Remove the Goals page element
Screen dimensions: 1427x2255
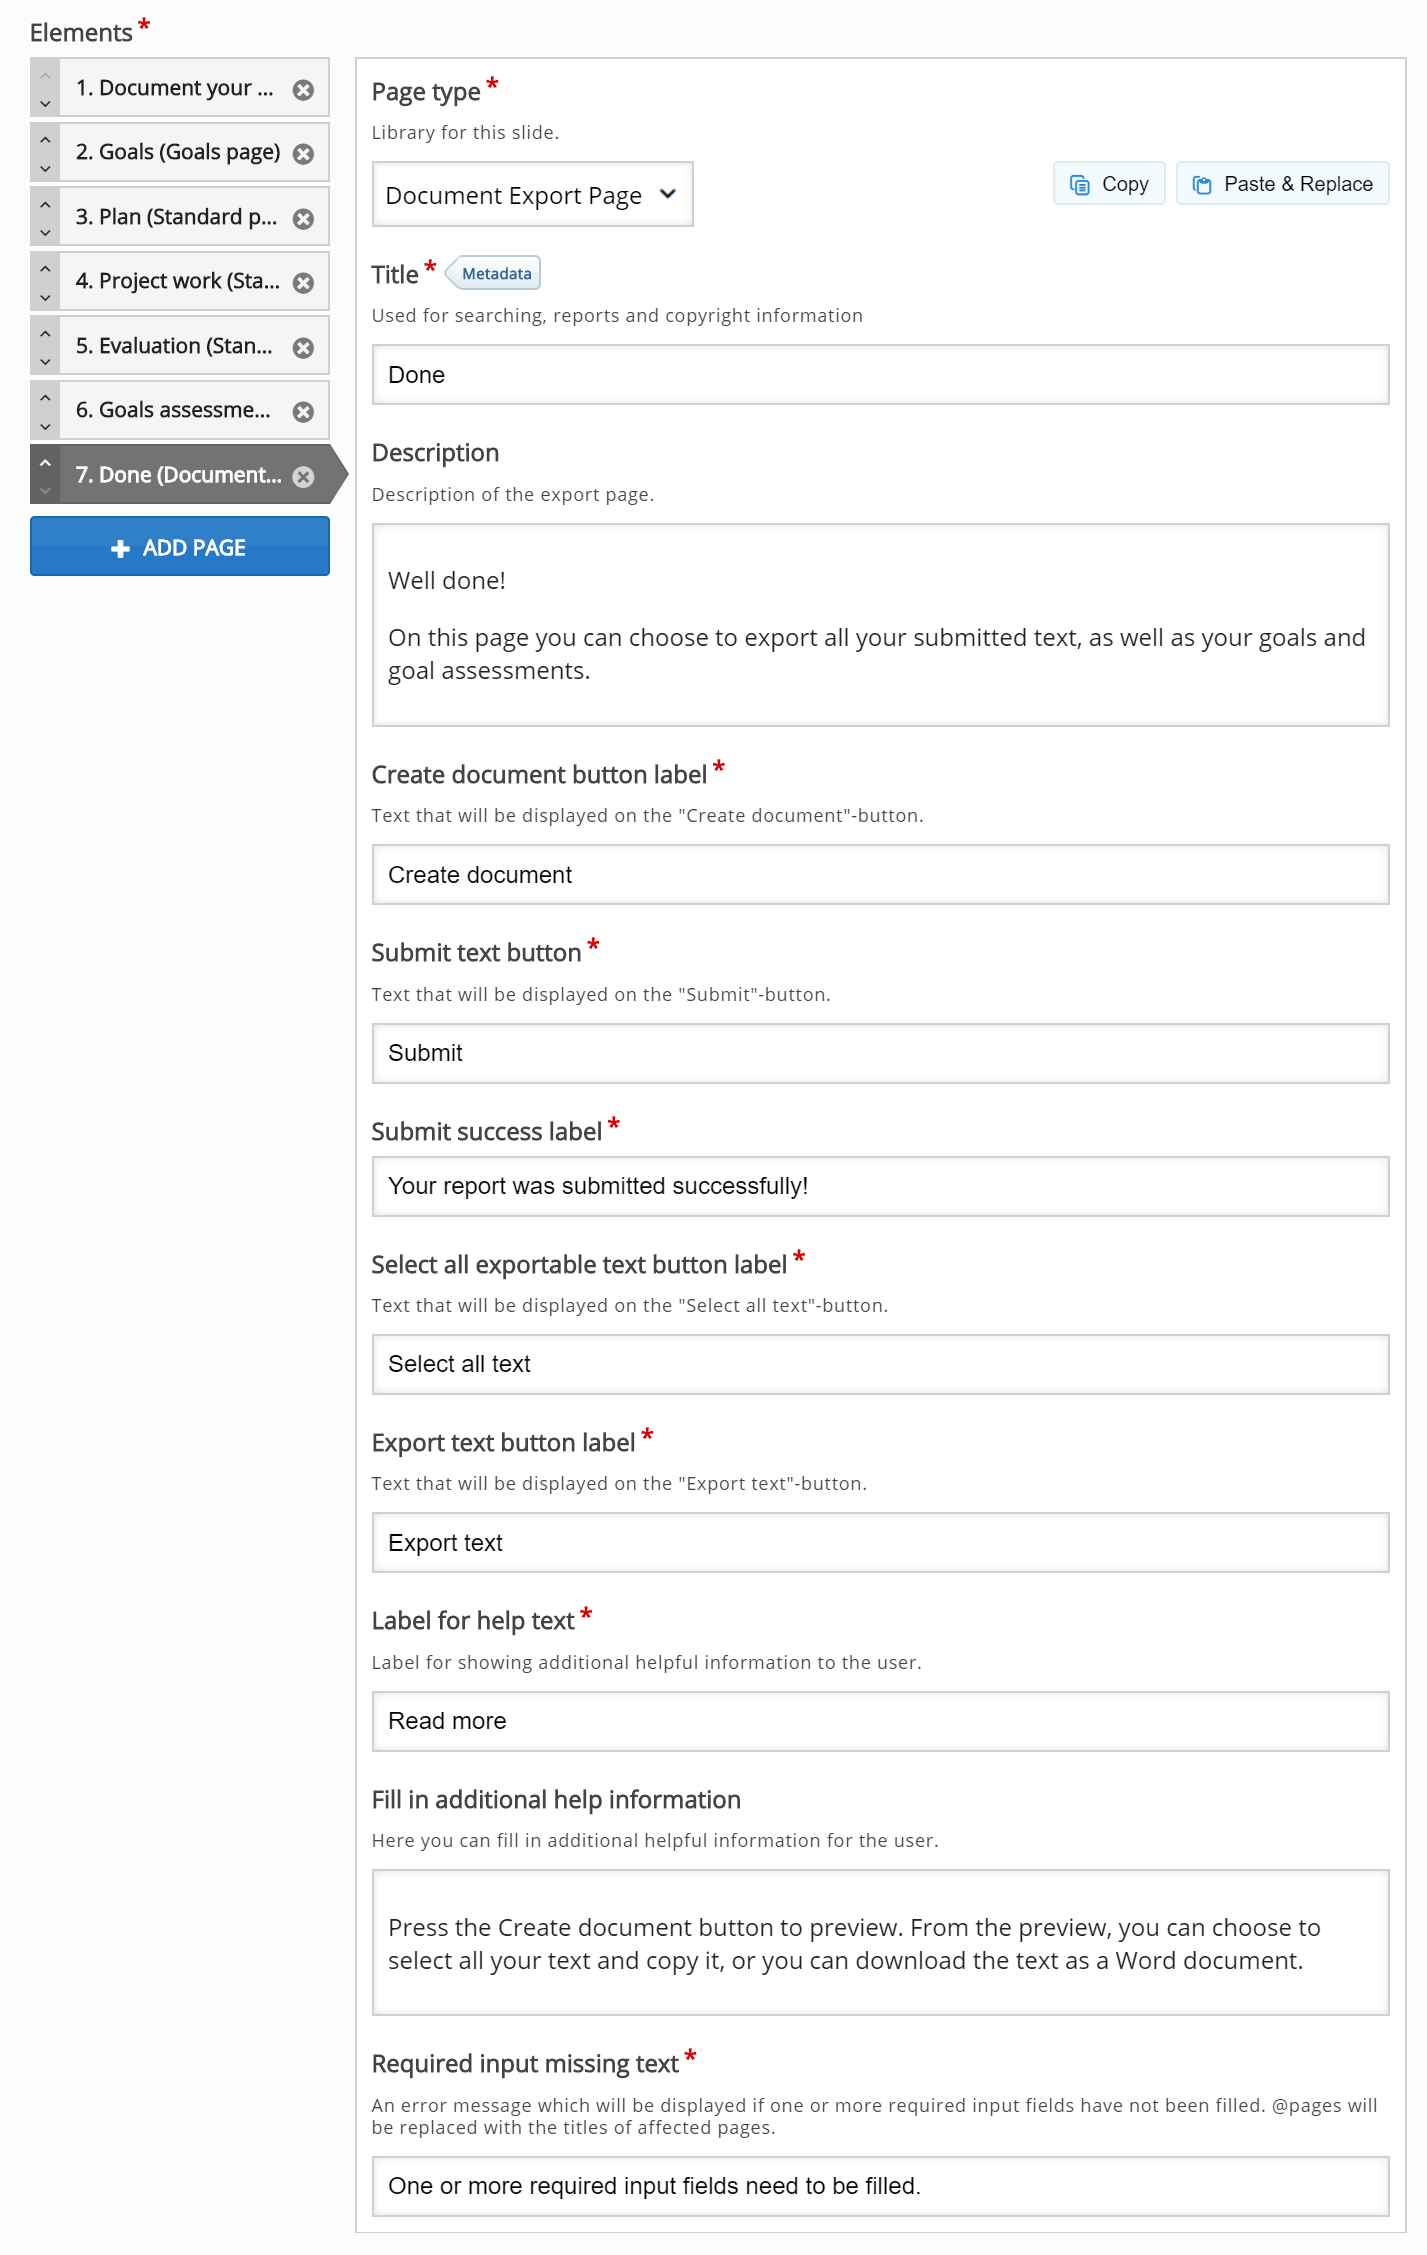[303, 153]
